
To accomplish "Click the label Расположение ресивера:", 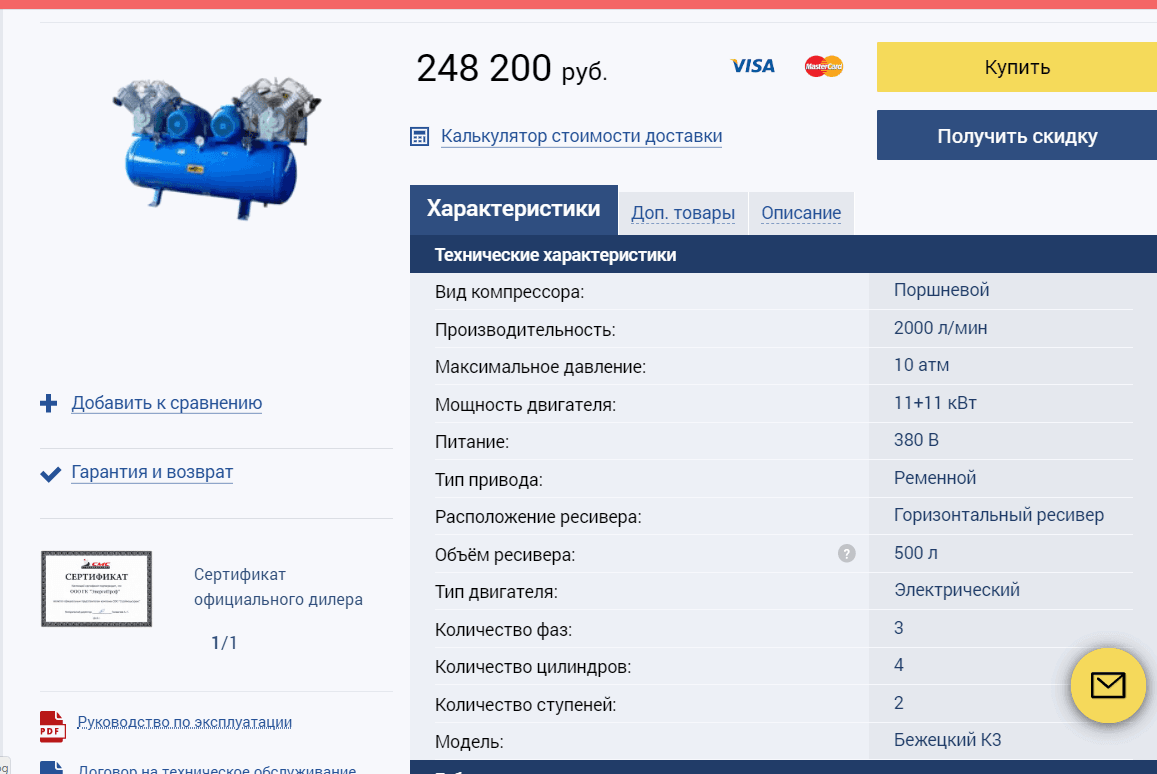I will (538, 517).
